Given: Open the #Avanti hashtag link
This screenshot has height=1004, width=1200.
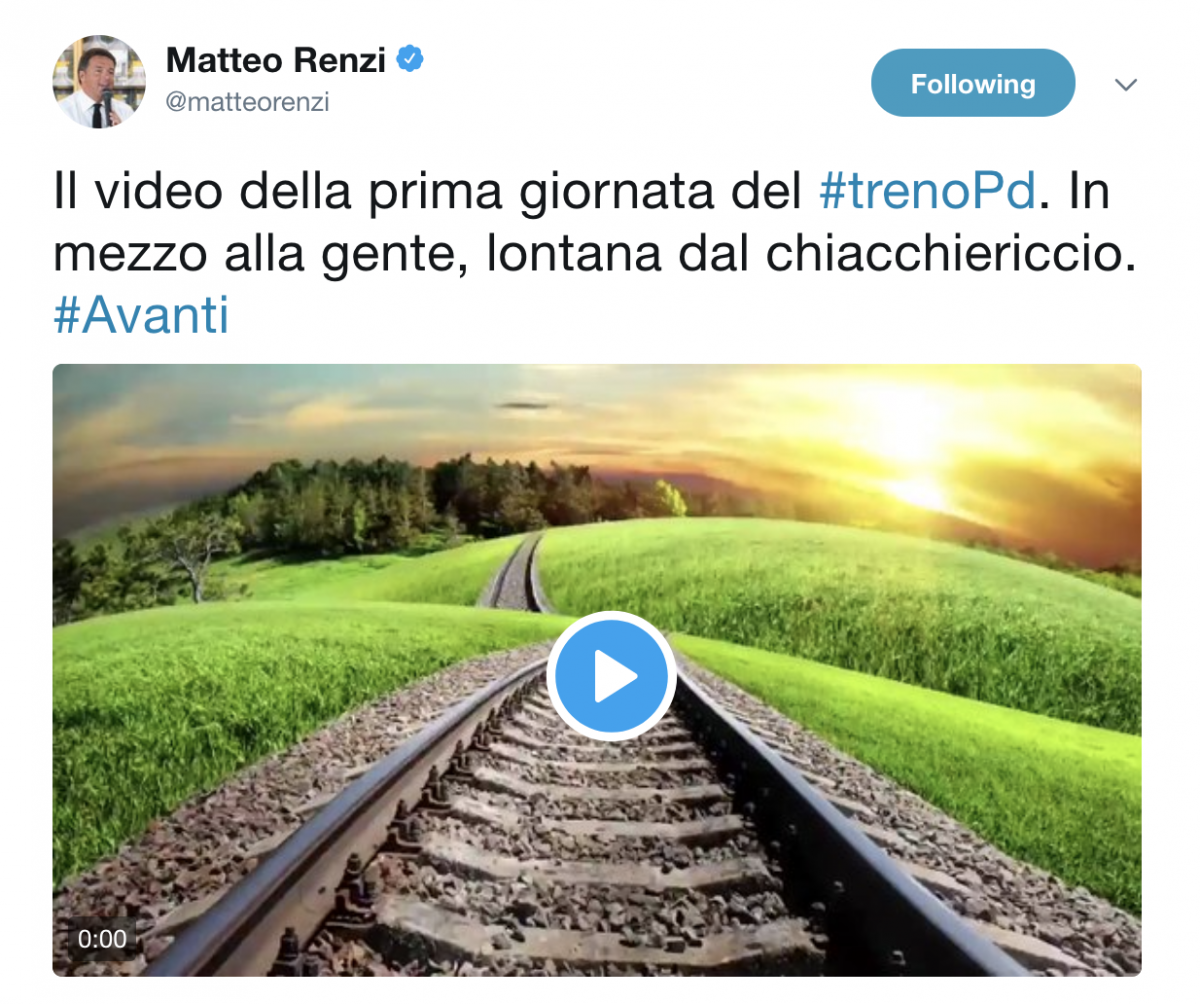Looking at the screenshot, I should pyautogui.click(x=141, y=316).
